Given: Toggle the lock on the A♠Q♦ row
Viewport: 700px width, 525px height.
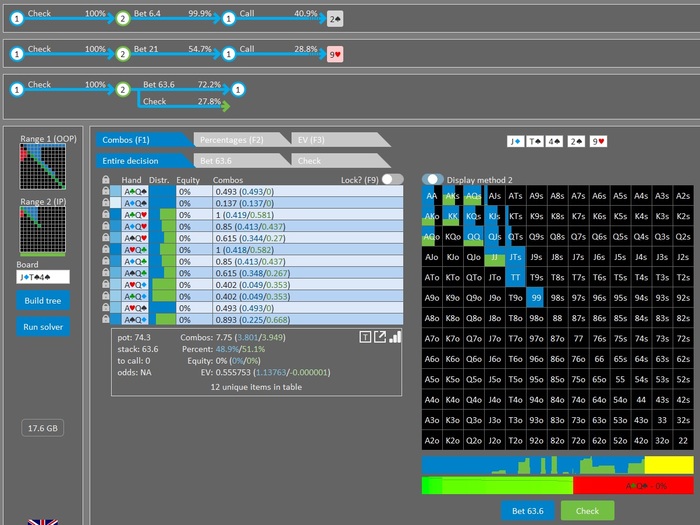Looking at the screenshot, I should [x=106, y=319].
